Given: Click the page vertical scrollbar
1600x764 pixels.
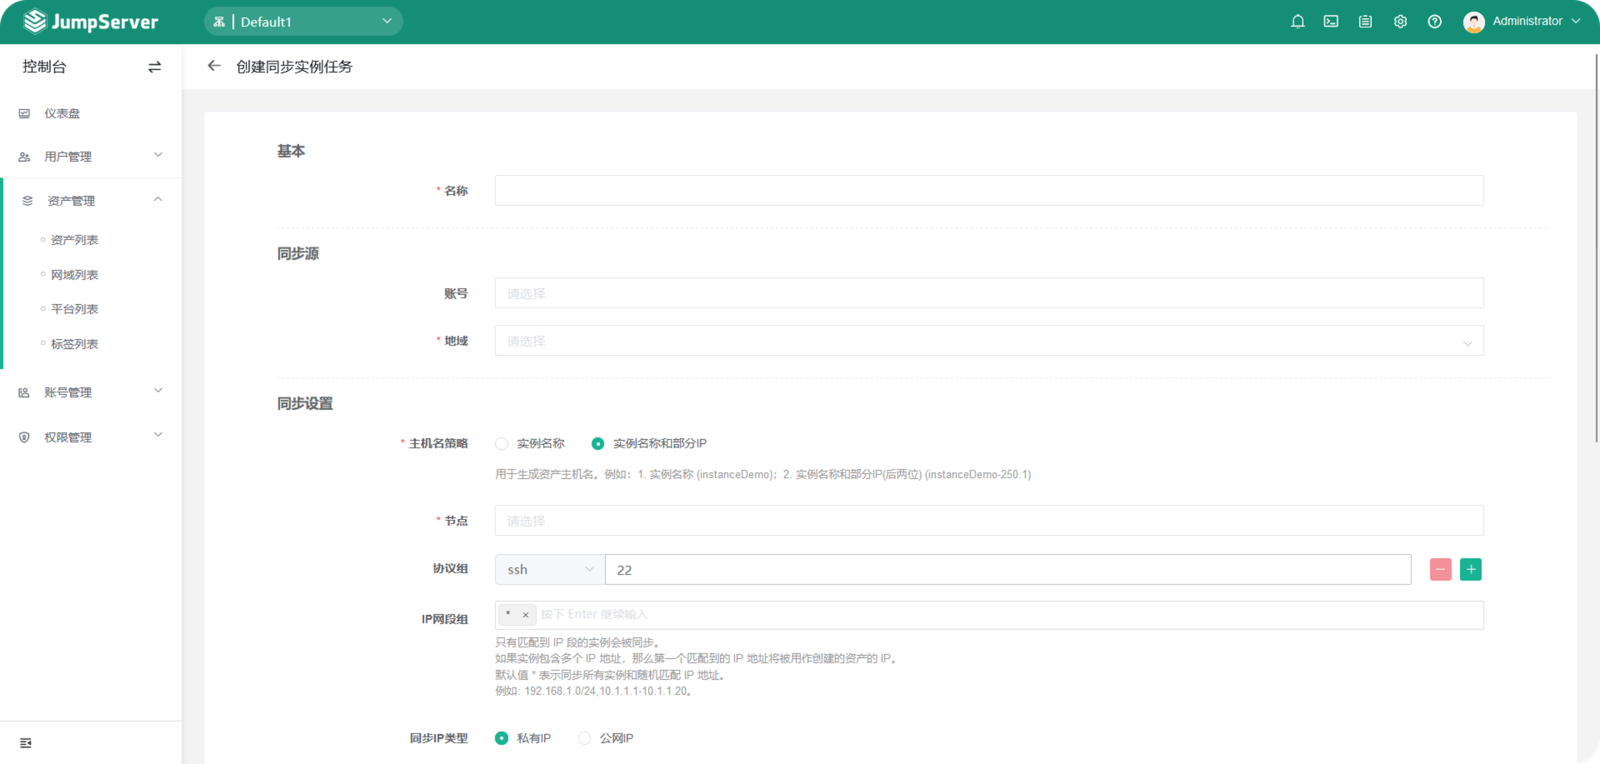Looking at the screenshot, I should point(1596,248).
